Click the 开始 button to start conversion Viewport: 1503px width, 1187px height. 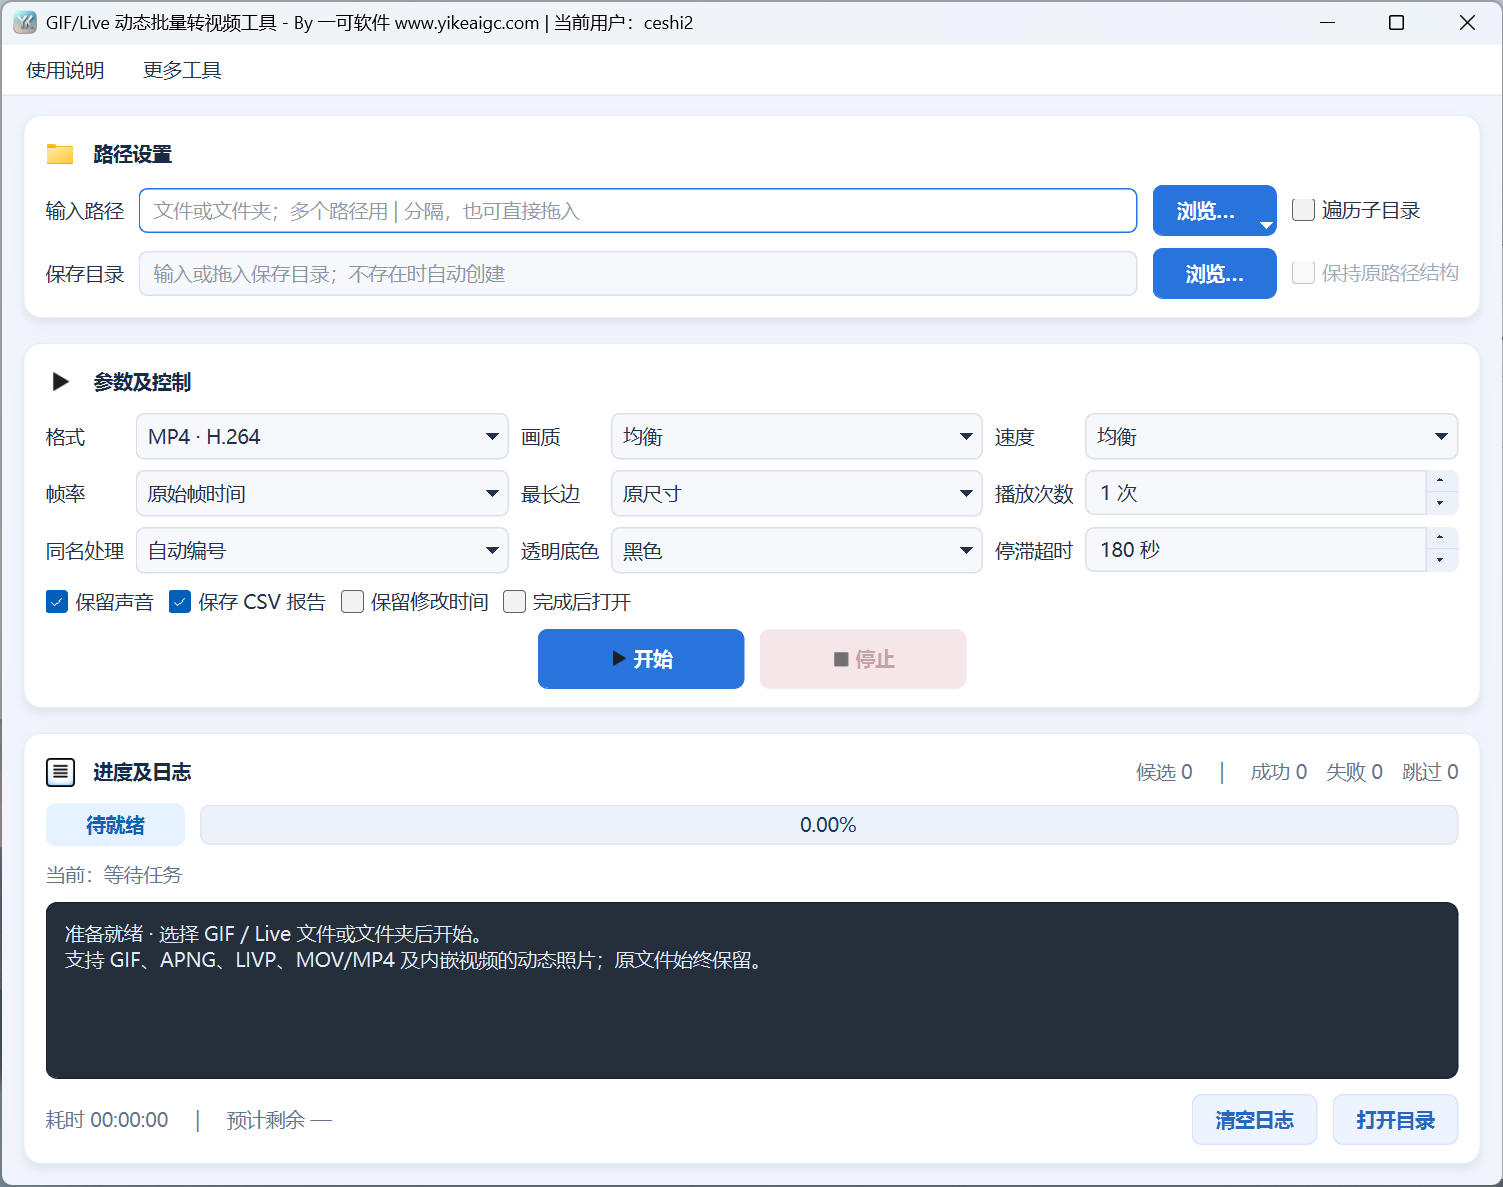click(641, 659)
